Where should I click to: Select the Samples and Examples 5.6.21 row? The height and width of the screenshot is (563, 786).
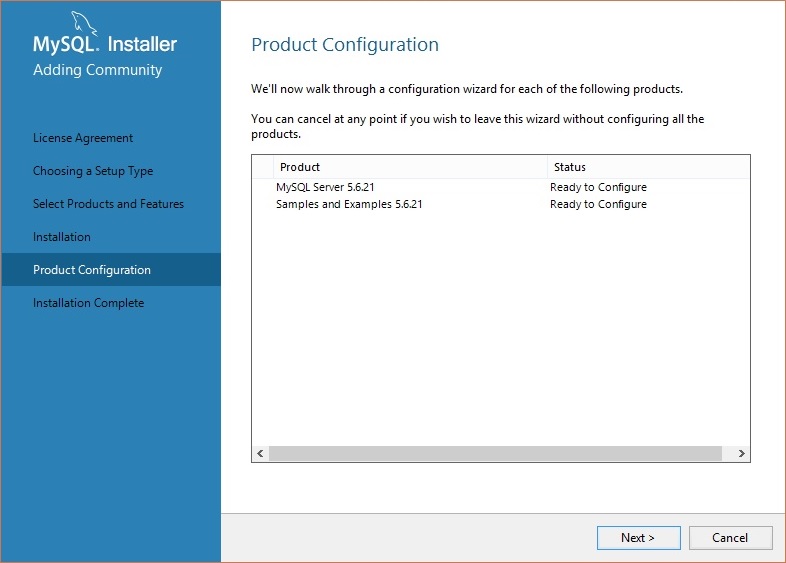click(x=501, y=204)
